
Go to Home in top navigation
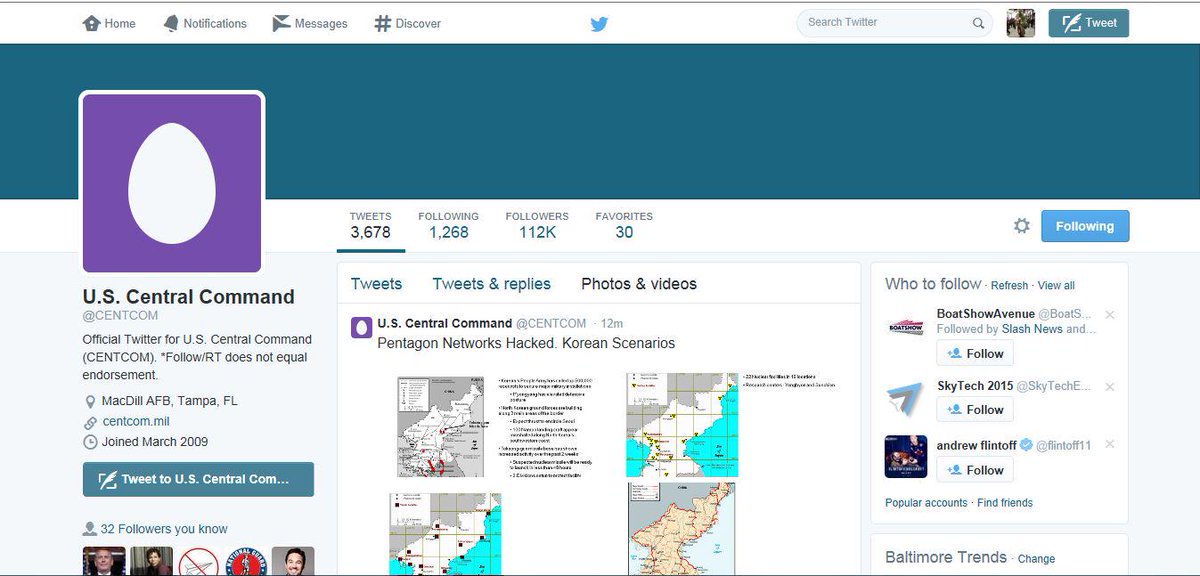tap(109, 23)
